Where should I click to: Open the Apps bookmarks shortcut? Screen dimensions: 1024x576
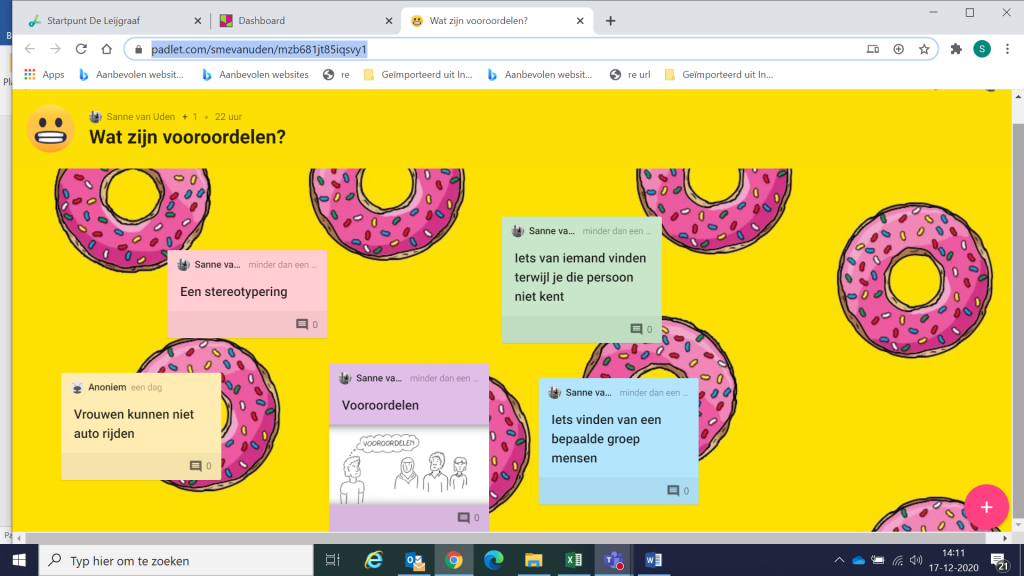click(44, 74)
